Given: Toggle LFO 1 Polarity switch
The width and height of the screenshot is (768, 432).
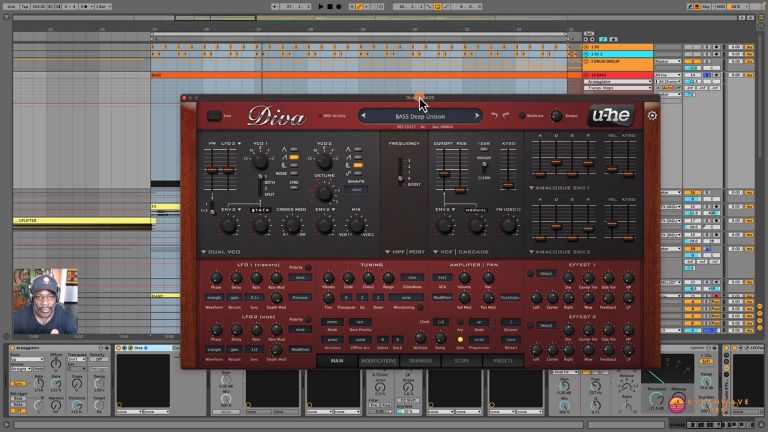Looking at the screenshot, I should click(x=308, y=267).
